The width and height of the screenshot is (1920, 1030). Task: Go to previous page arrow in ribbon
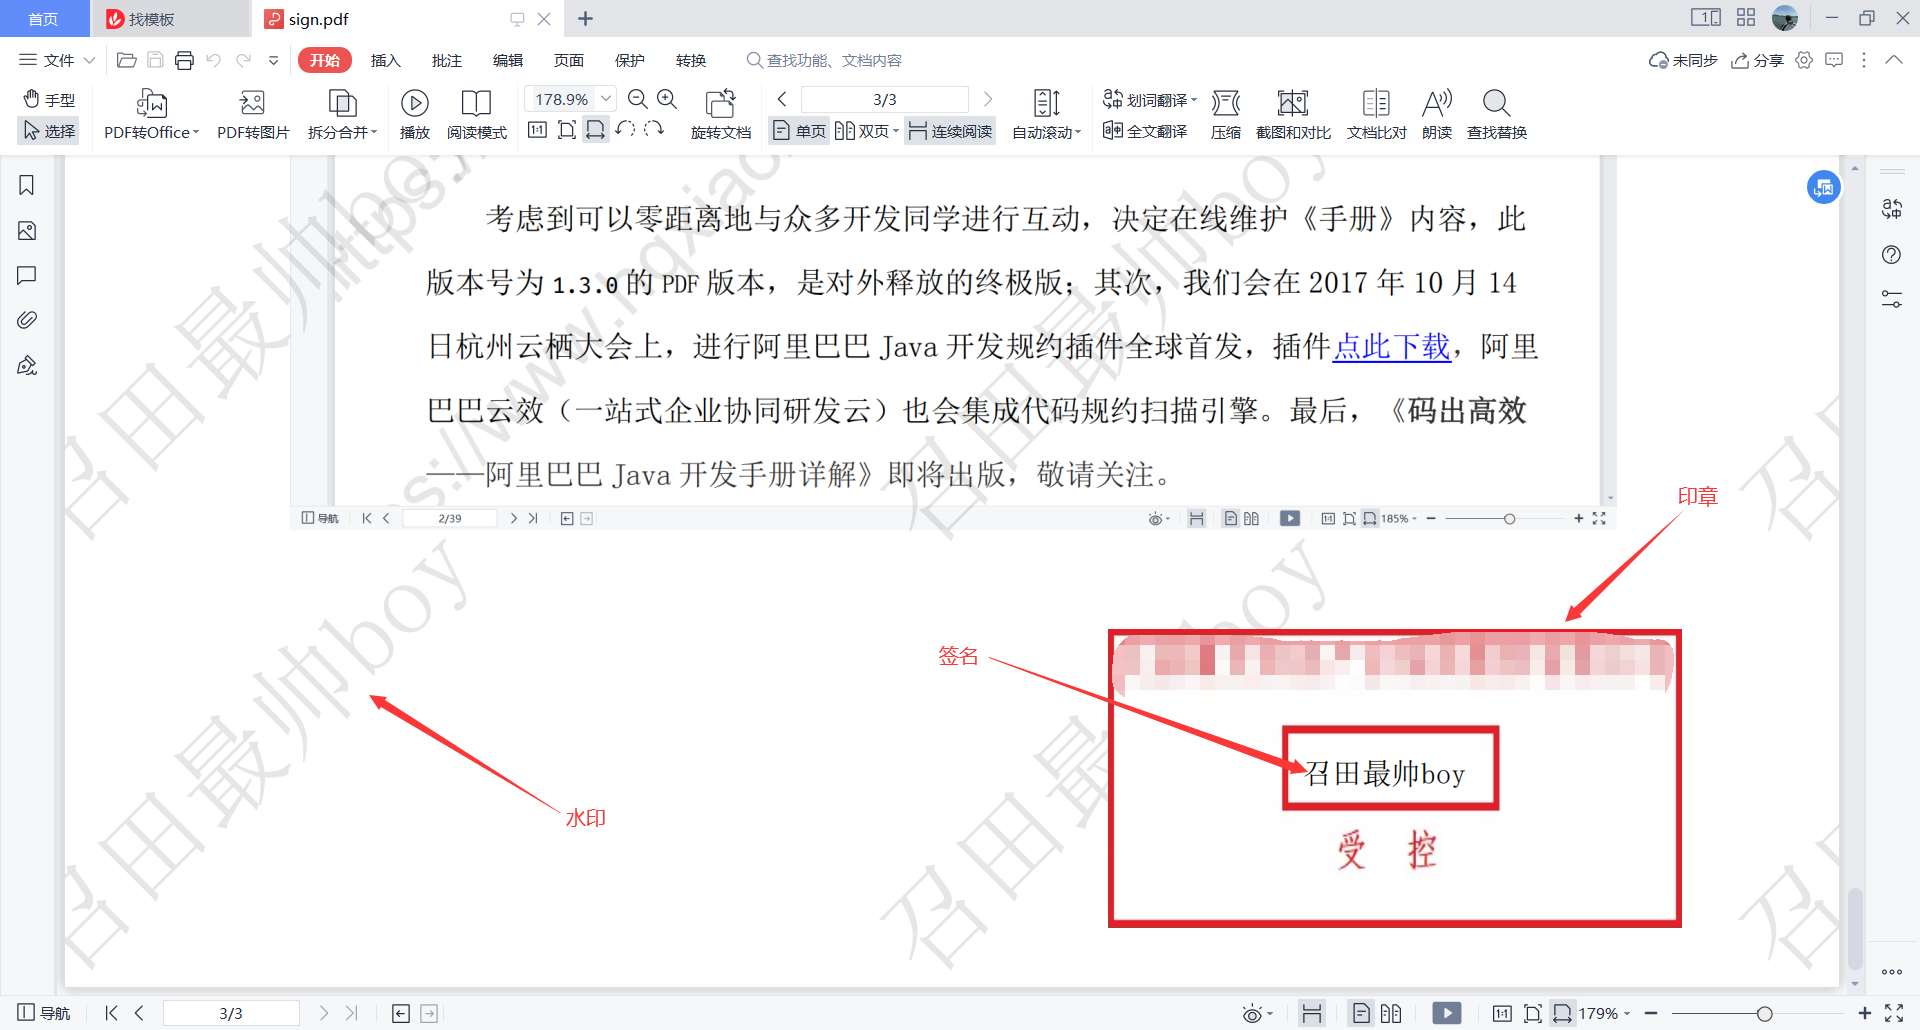[x=782, y=99]
